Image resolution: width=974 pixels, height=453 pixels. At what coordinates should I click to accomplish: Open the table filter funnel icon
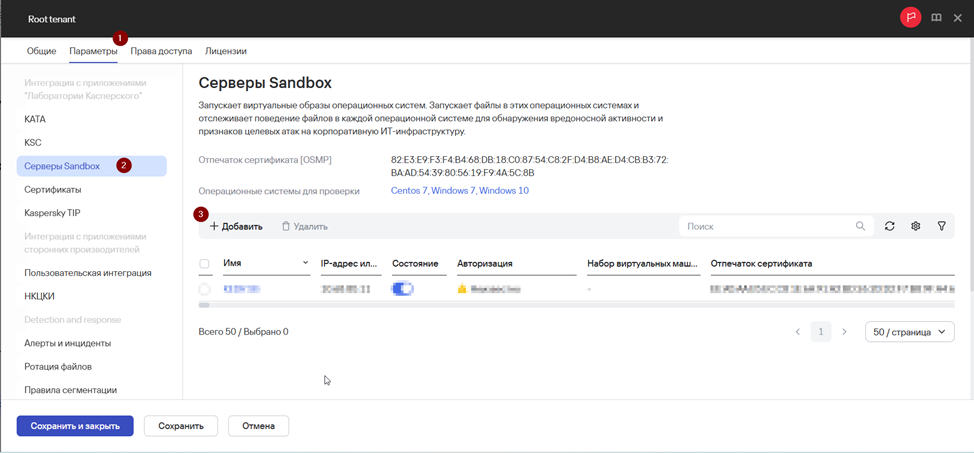pos(941,226)
